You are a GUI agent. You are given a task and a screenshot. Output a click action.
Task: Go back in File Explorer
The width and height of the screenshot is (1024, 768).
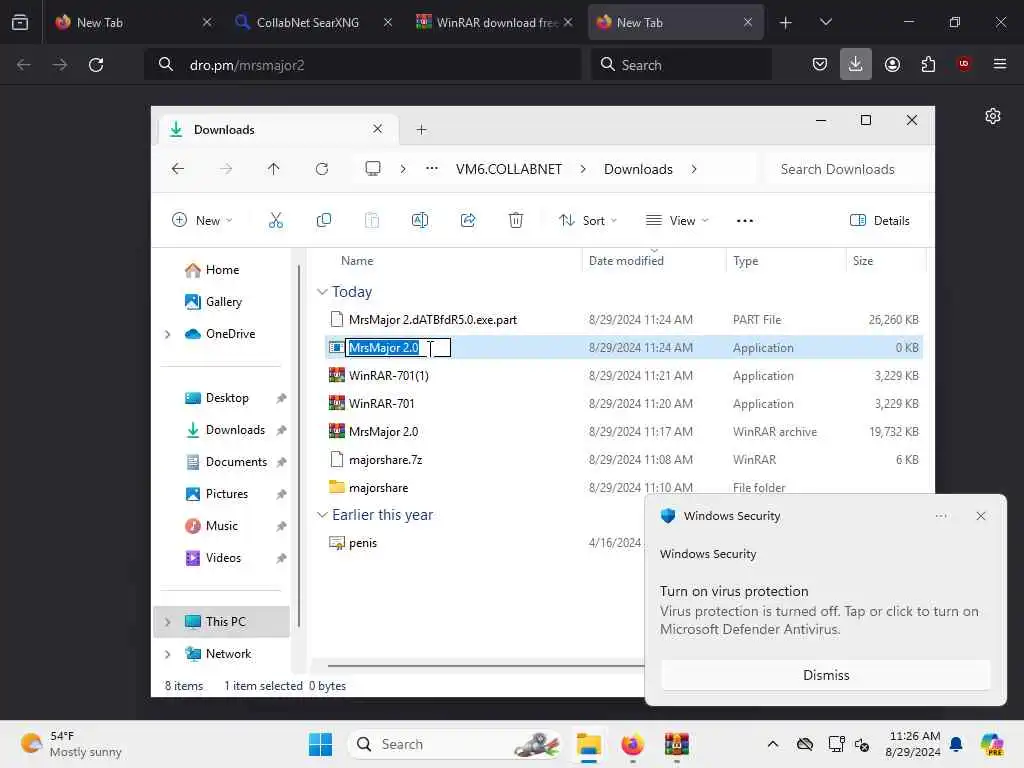tap(178, 169)
